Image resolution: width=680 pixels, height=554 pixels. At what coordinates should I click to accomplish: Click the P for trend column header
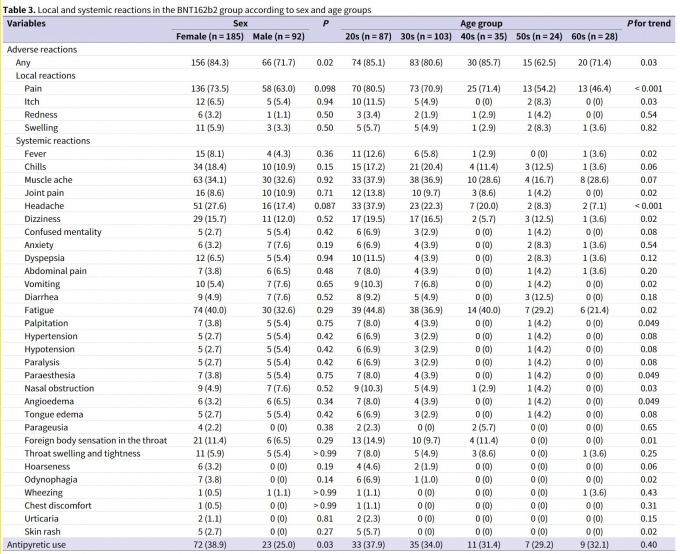[x=650, y=24]
